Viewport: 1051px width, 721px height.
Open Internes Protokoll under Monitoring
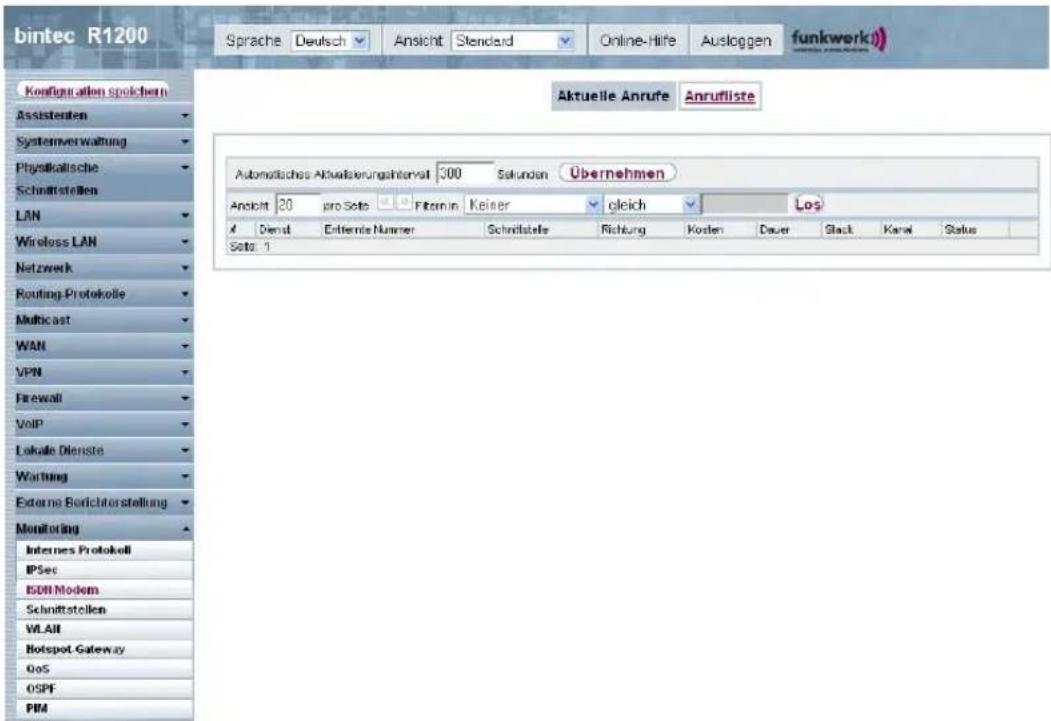click(x=104, y=550)
